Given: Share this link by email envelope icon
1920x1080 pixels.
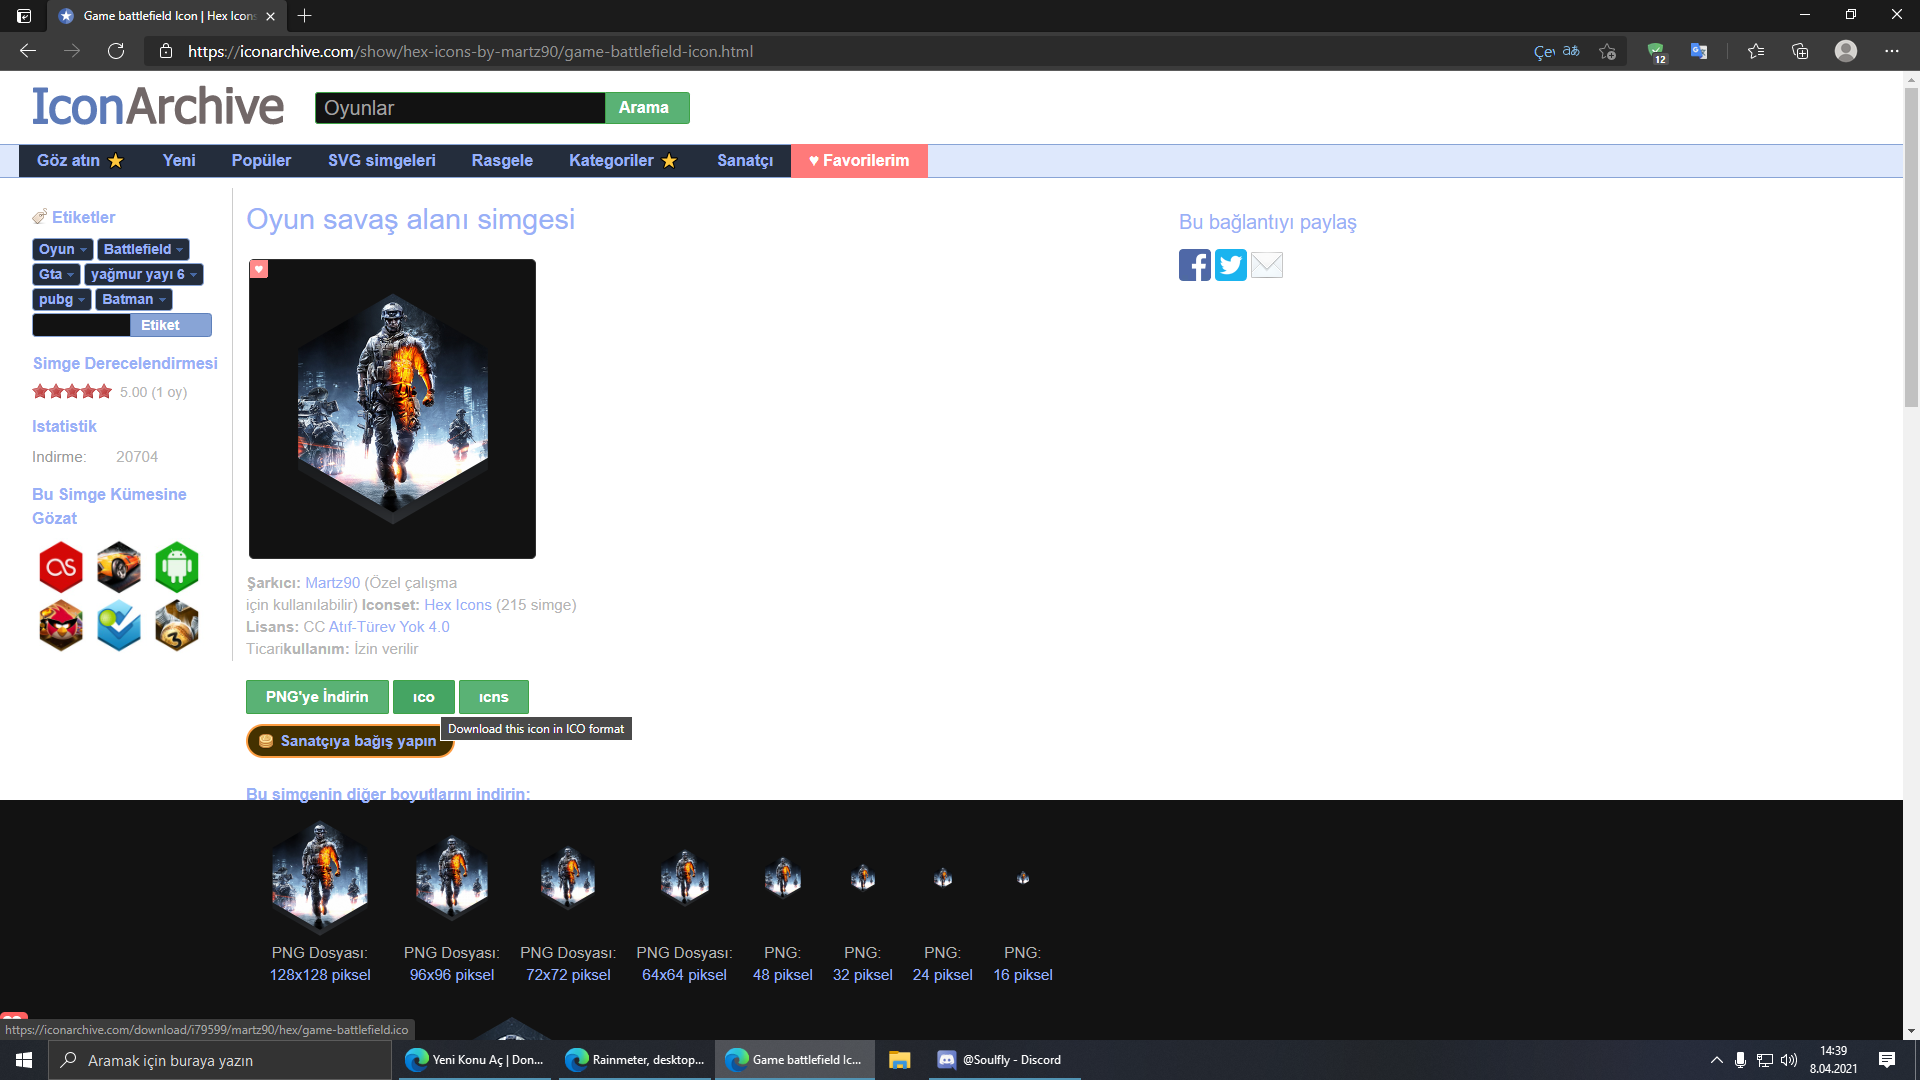Looking at the screenshot, I should pos(1267,265).
